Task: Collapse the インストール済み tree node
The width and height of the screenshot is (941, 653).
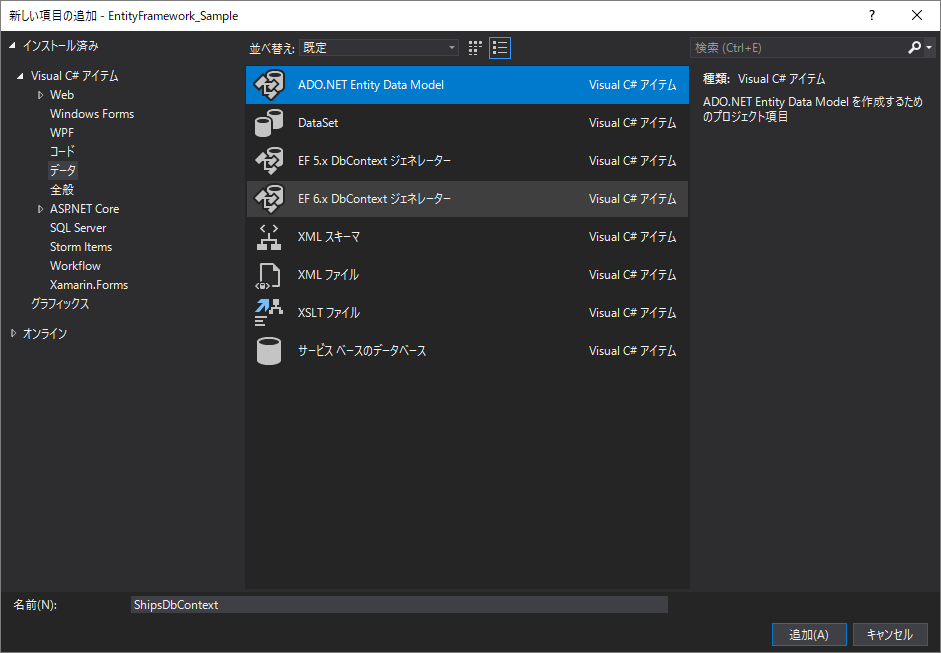Action: [13, 46]
